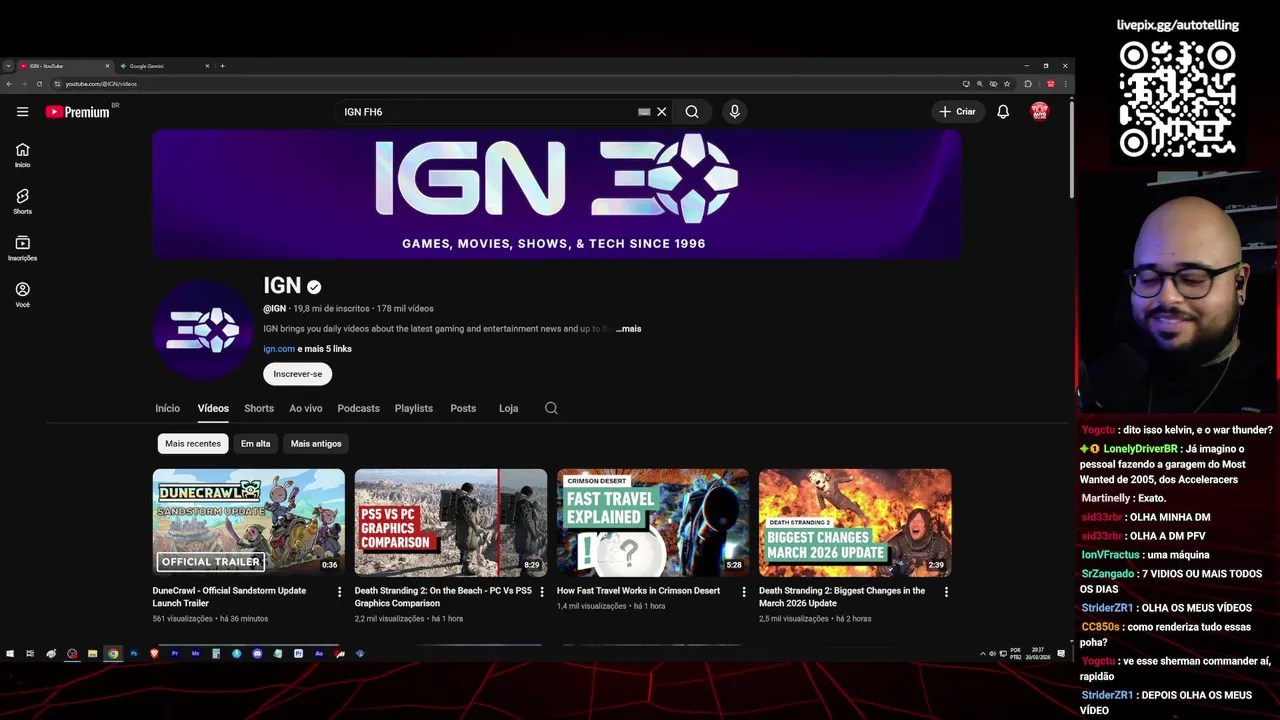Click the Death Stranding 2 March Update title

coord(842,597)
